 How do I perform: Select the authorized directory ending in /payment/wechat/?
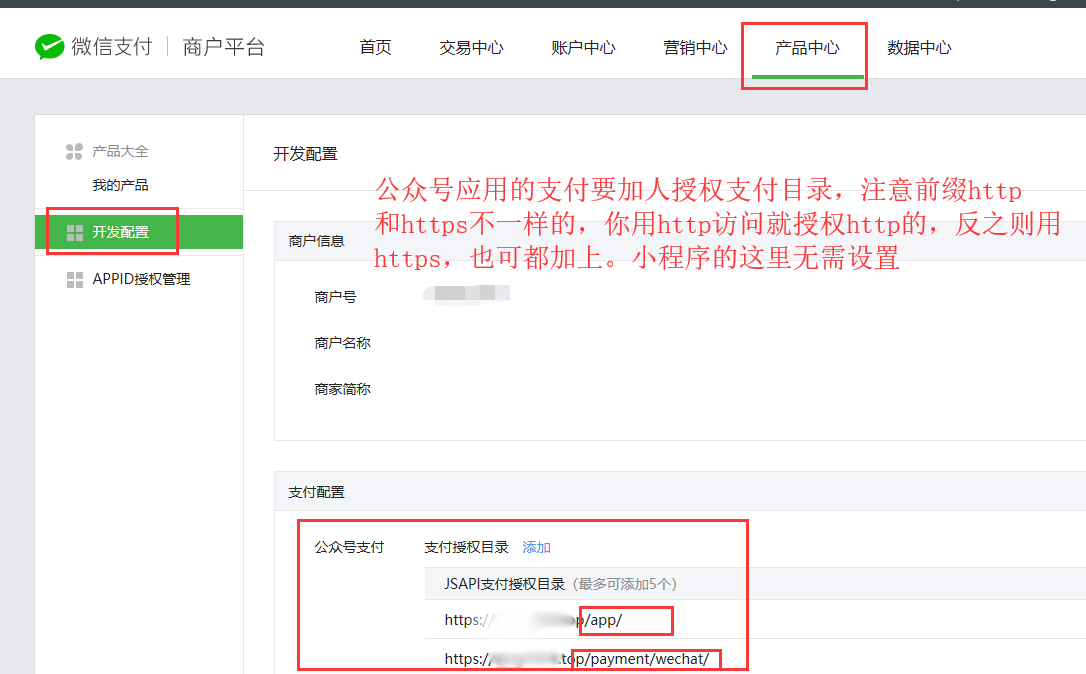576,659
